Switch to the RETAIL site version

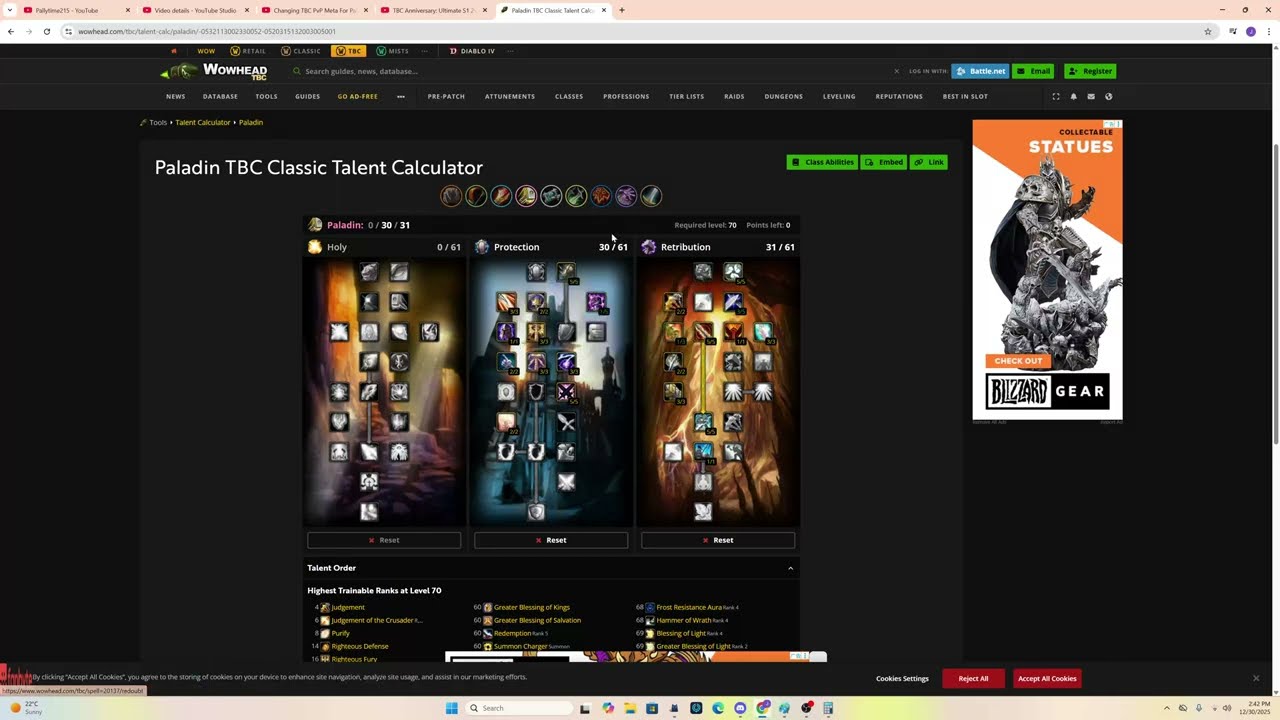[x=248, y=51]
